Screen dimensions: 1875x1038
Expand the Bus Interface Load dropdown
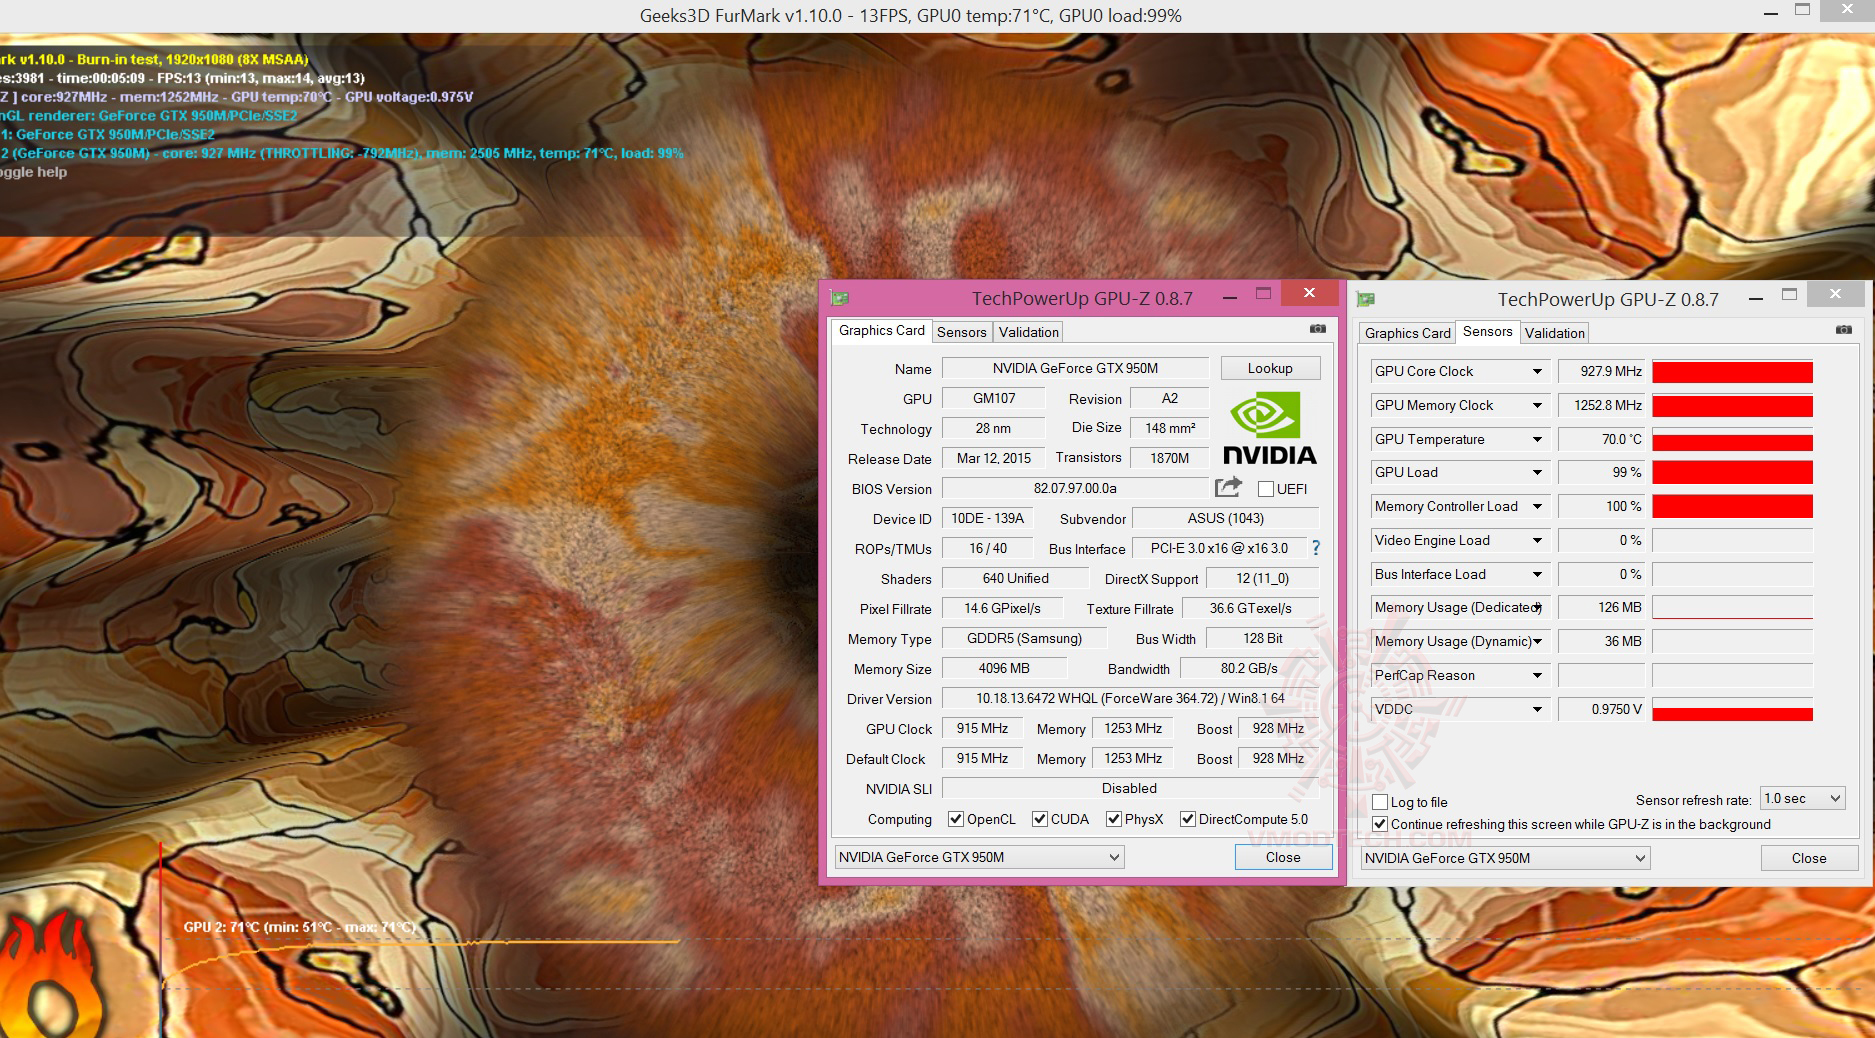[x=1538, y=575]
